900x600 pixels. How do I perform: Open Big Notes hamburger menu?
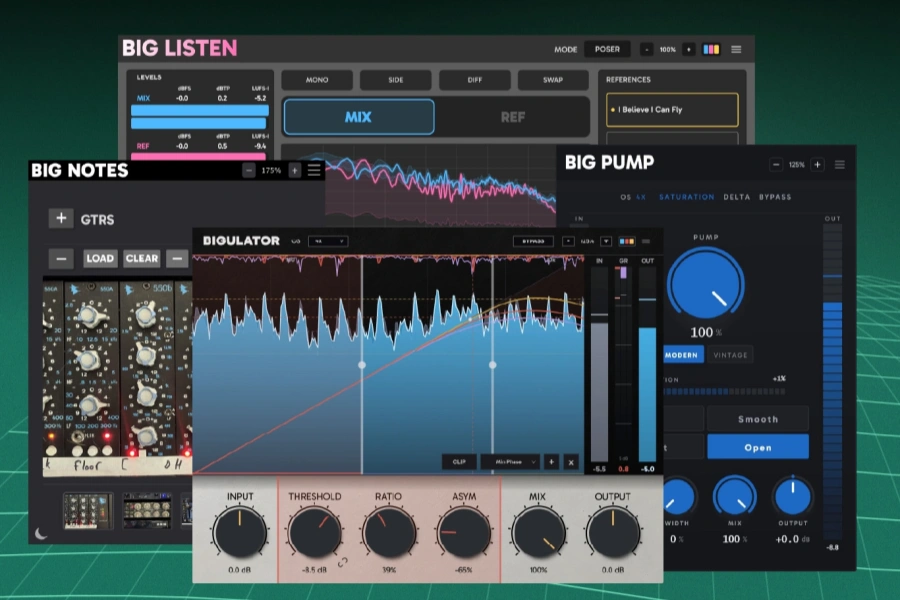point(314,171)
